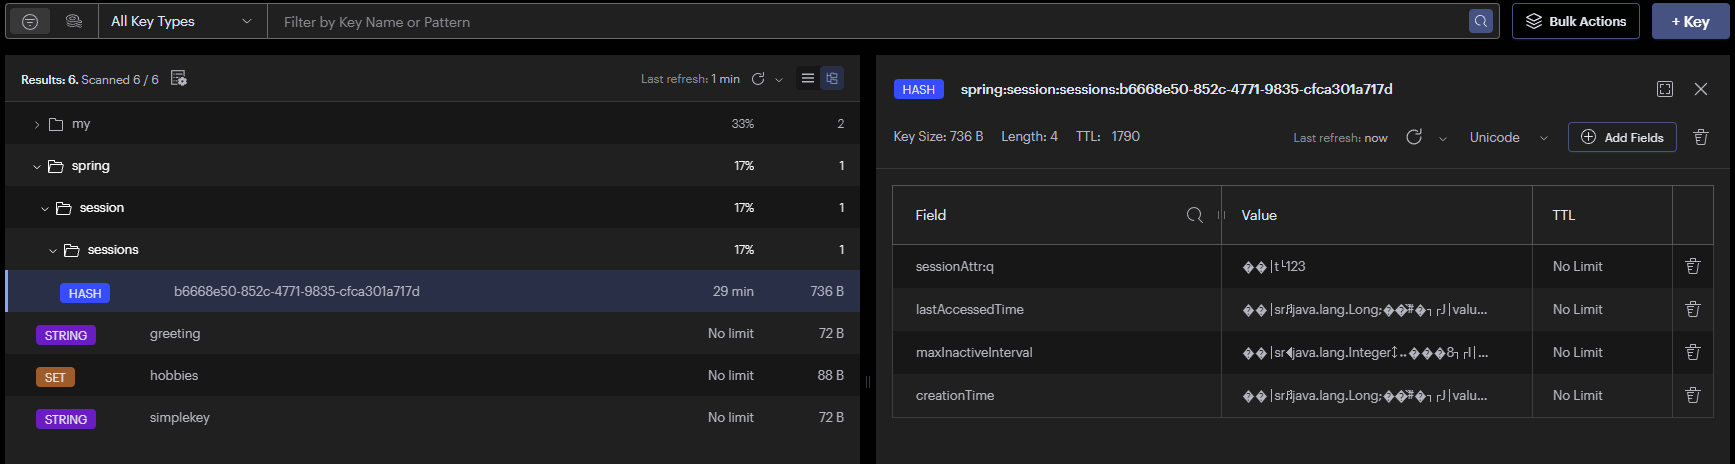
Task: Open Bulk Actions
Action: (1576, 21)
